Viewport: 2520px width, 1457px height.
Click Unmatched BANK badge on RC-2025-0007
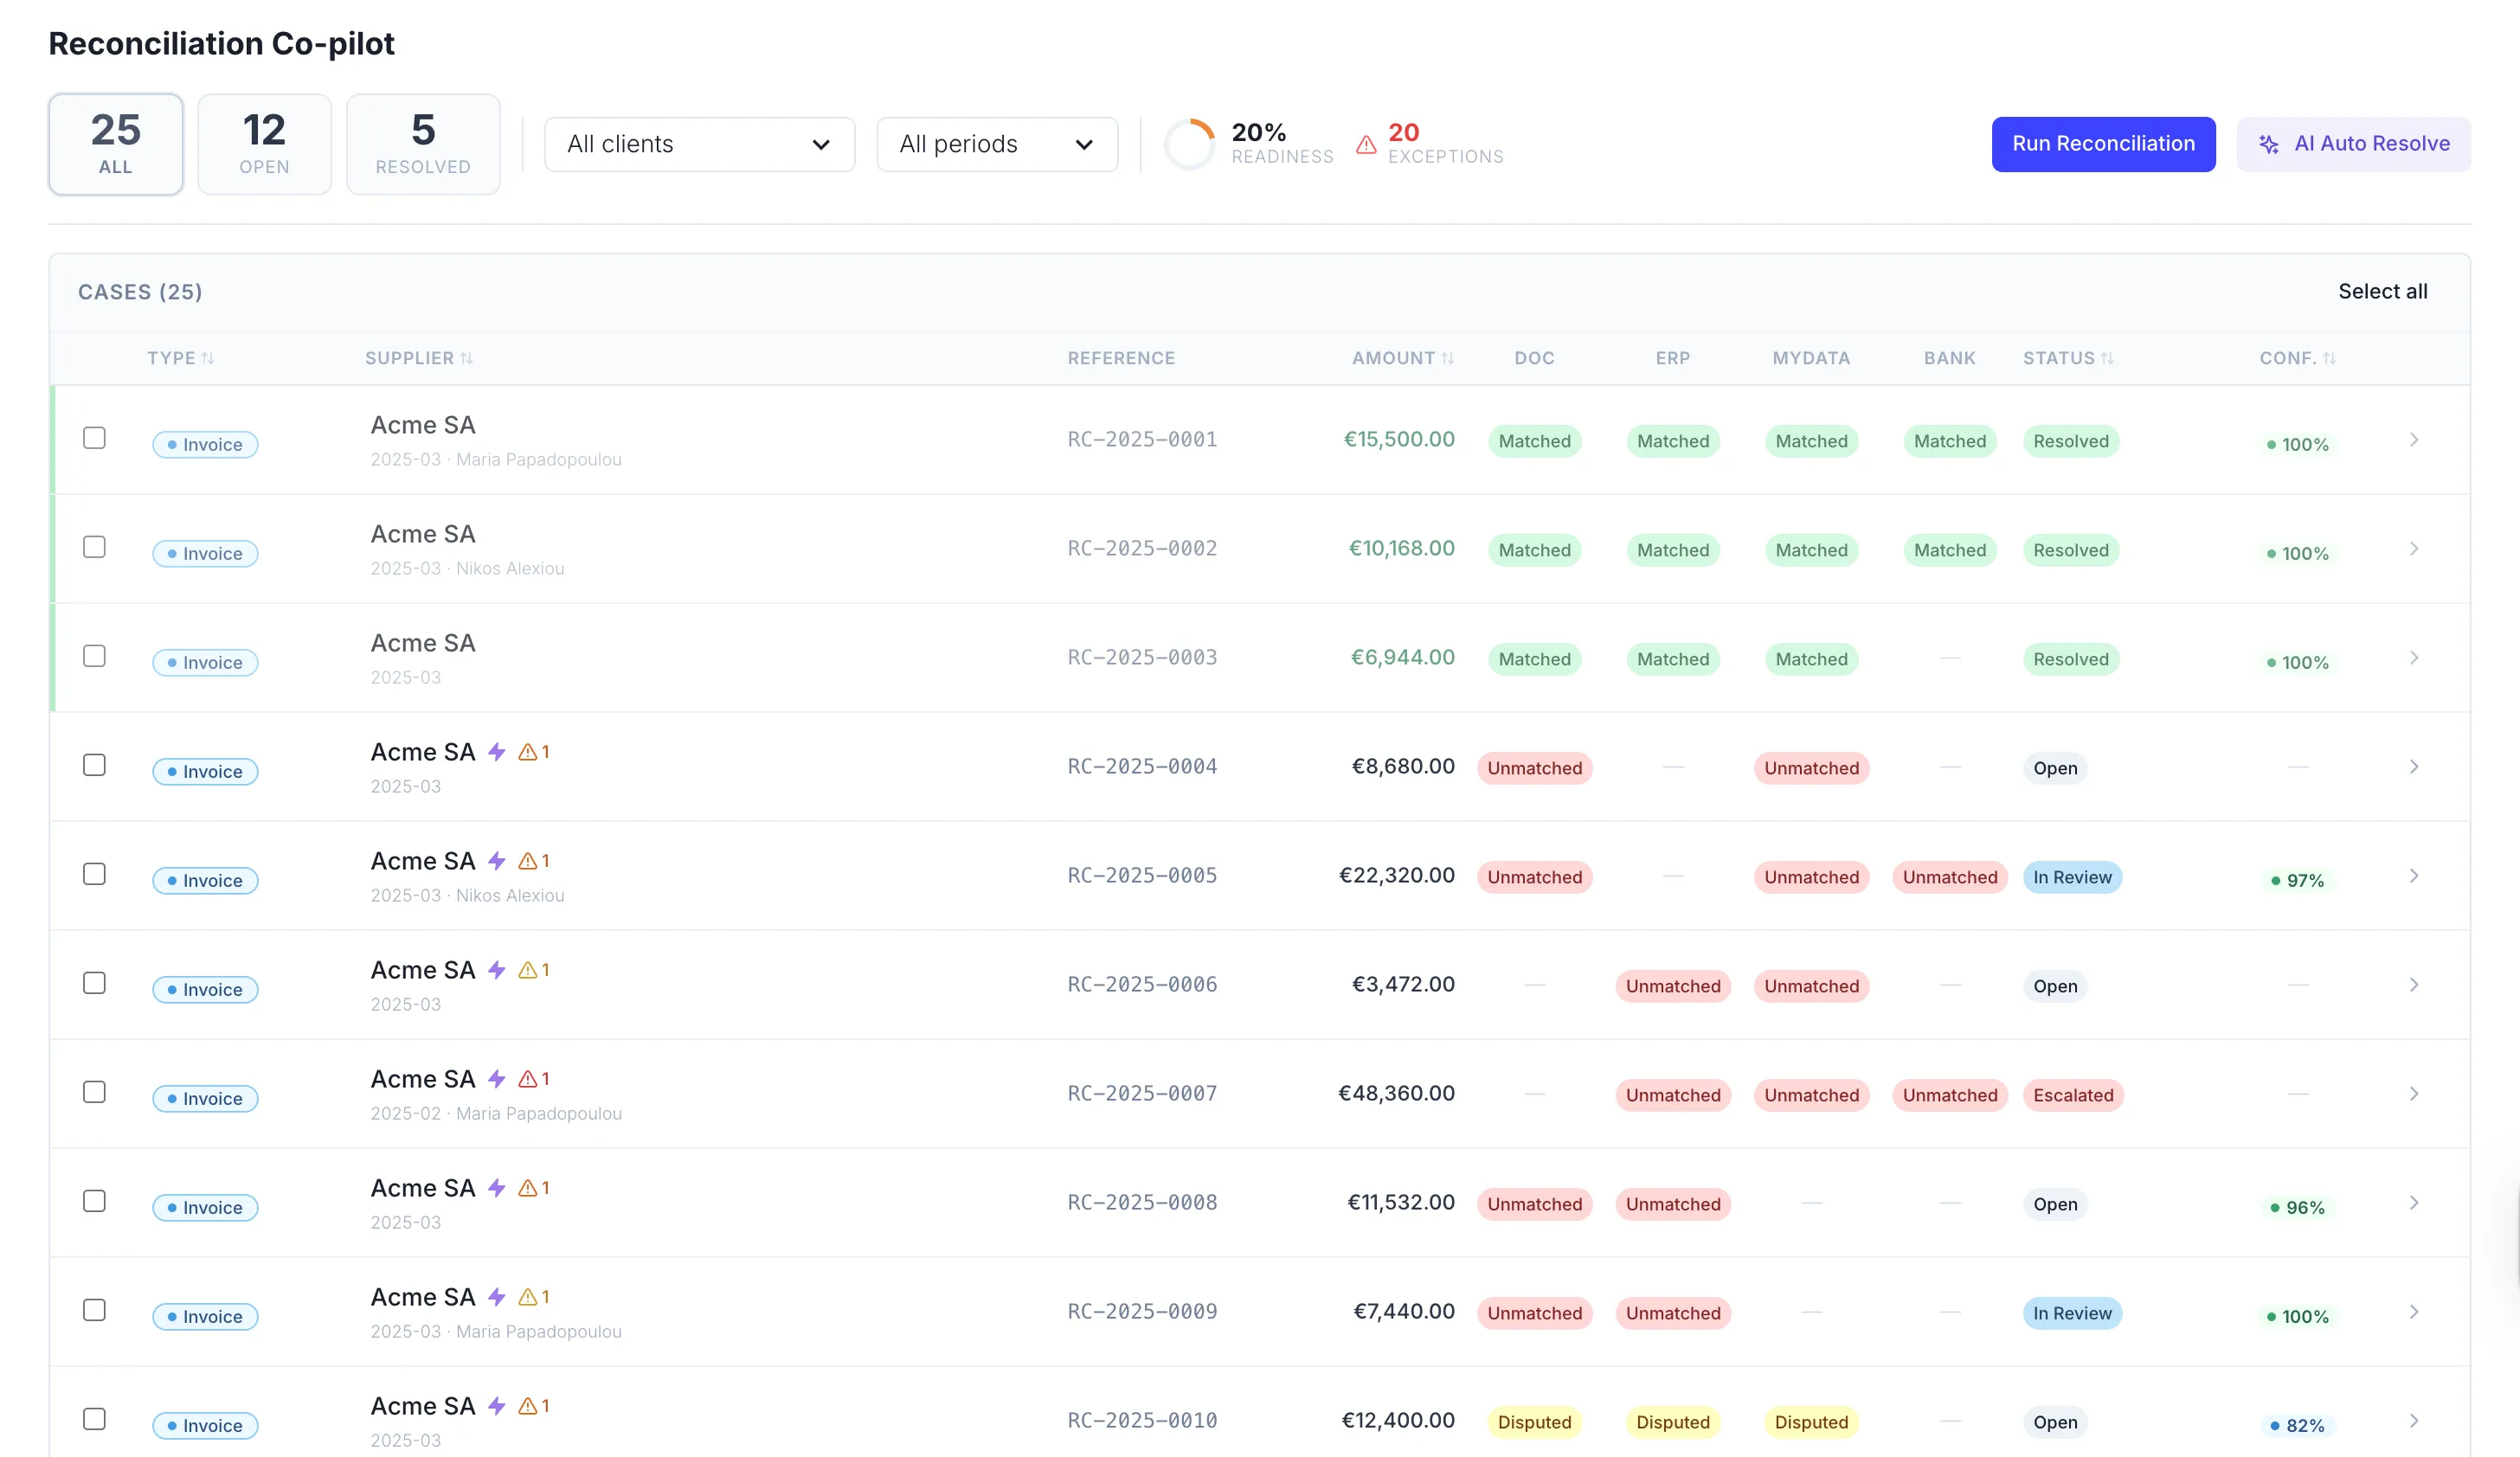click(x=1949, y=1095)
